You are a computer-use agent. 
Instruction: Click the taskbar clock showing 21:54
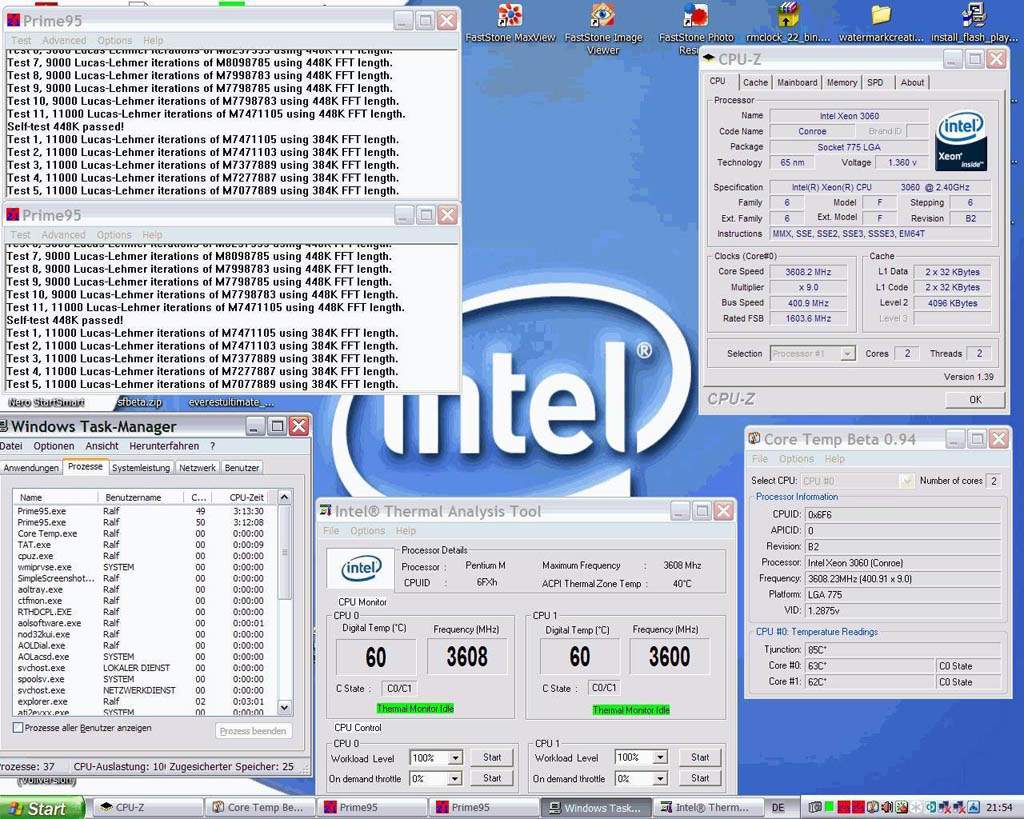(999, 808)
